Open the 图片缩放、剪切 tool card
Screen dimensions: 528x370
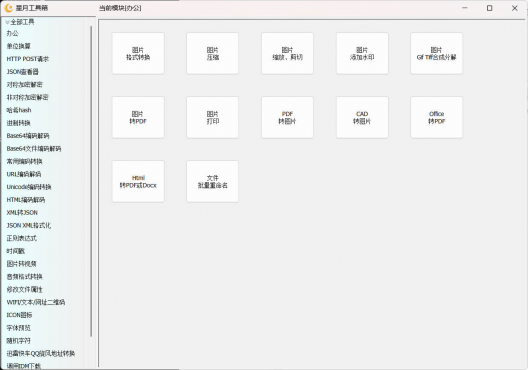pos(287,53)
